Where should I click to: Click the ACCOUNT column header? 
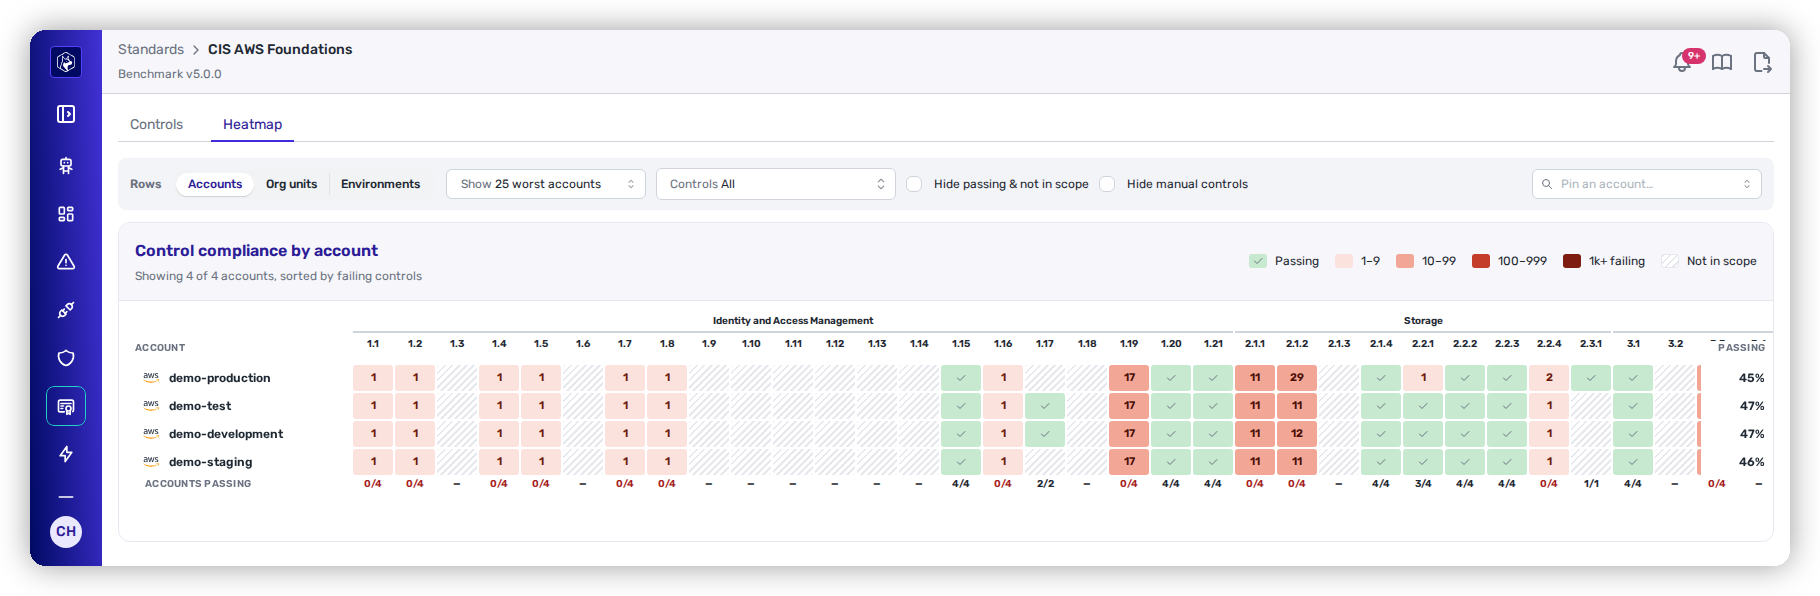coord(160,348)
